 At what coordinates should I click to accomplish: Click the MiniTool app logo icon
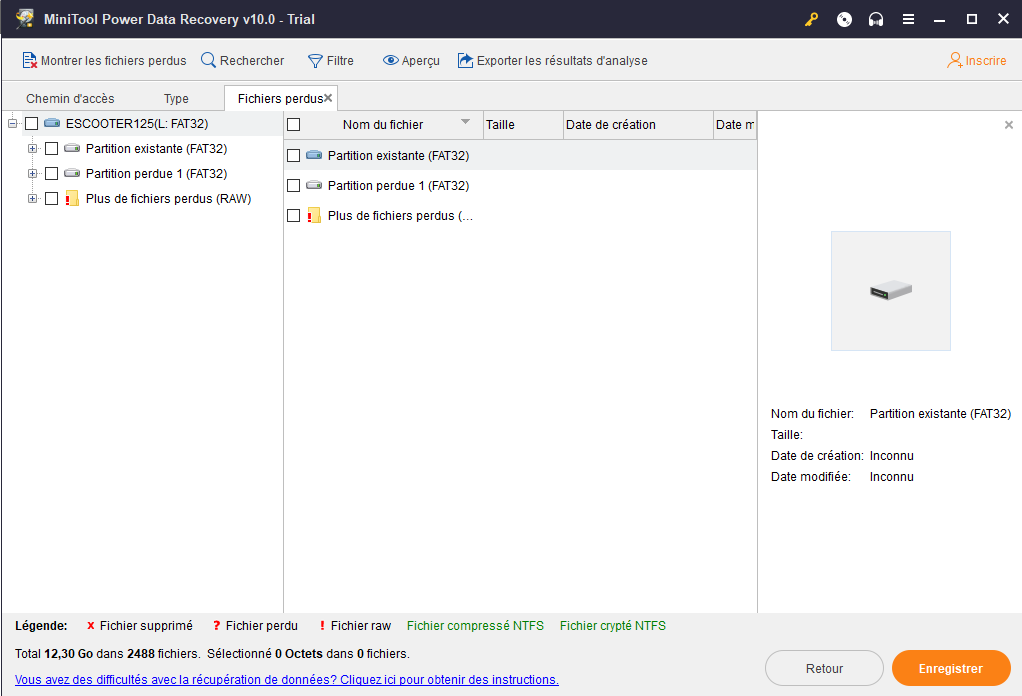[x=25, y=19]
